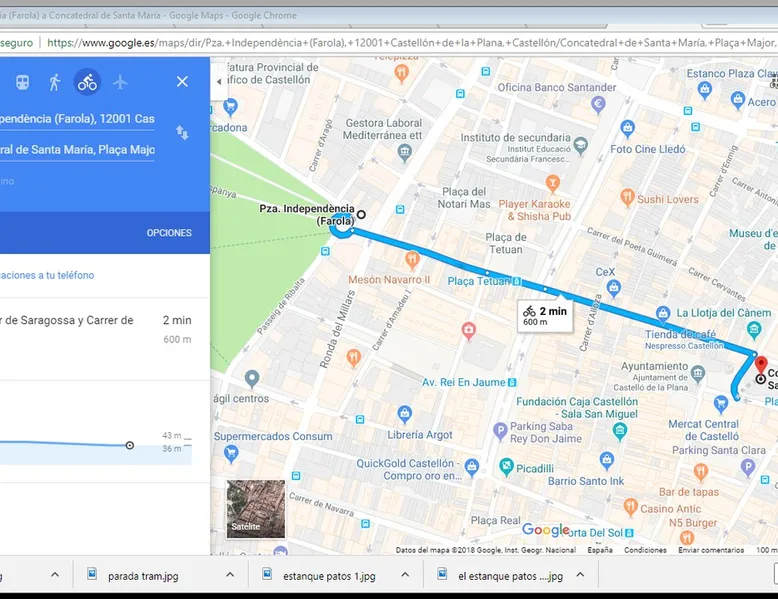Click the Foto Cine Lledó shopping marker
The image size is (778, 599).
click(x=628, y=128)
